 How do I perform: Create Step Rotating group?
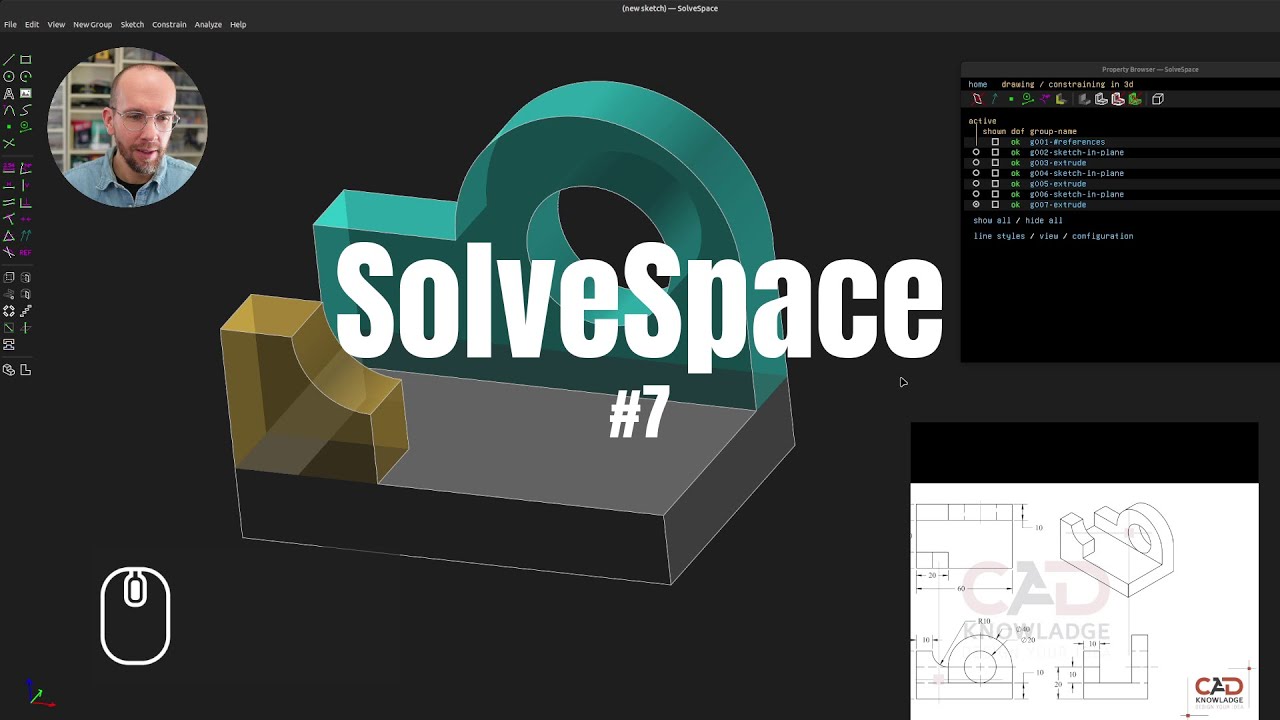[x=9, y=311]
